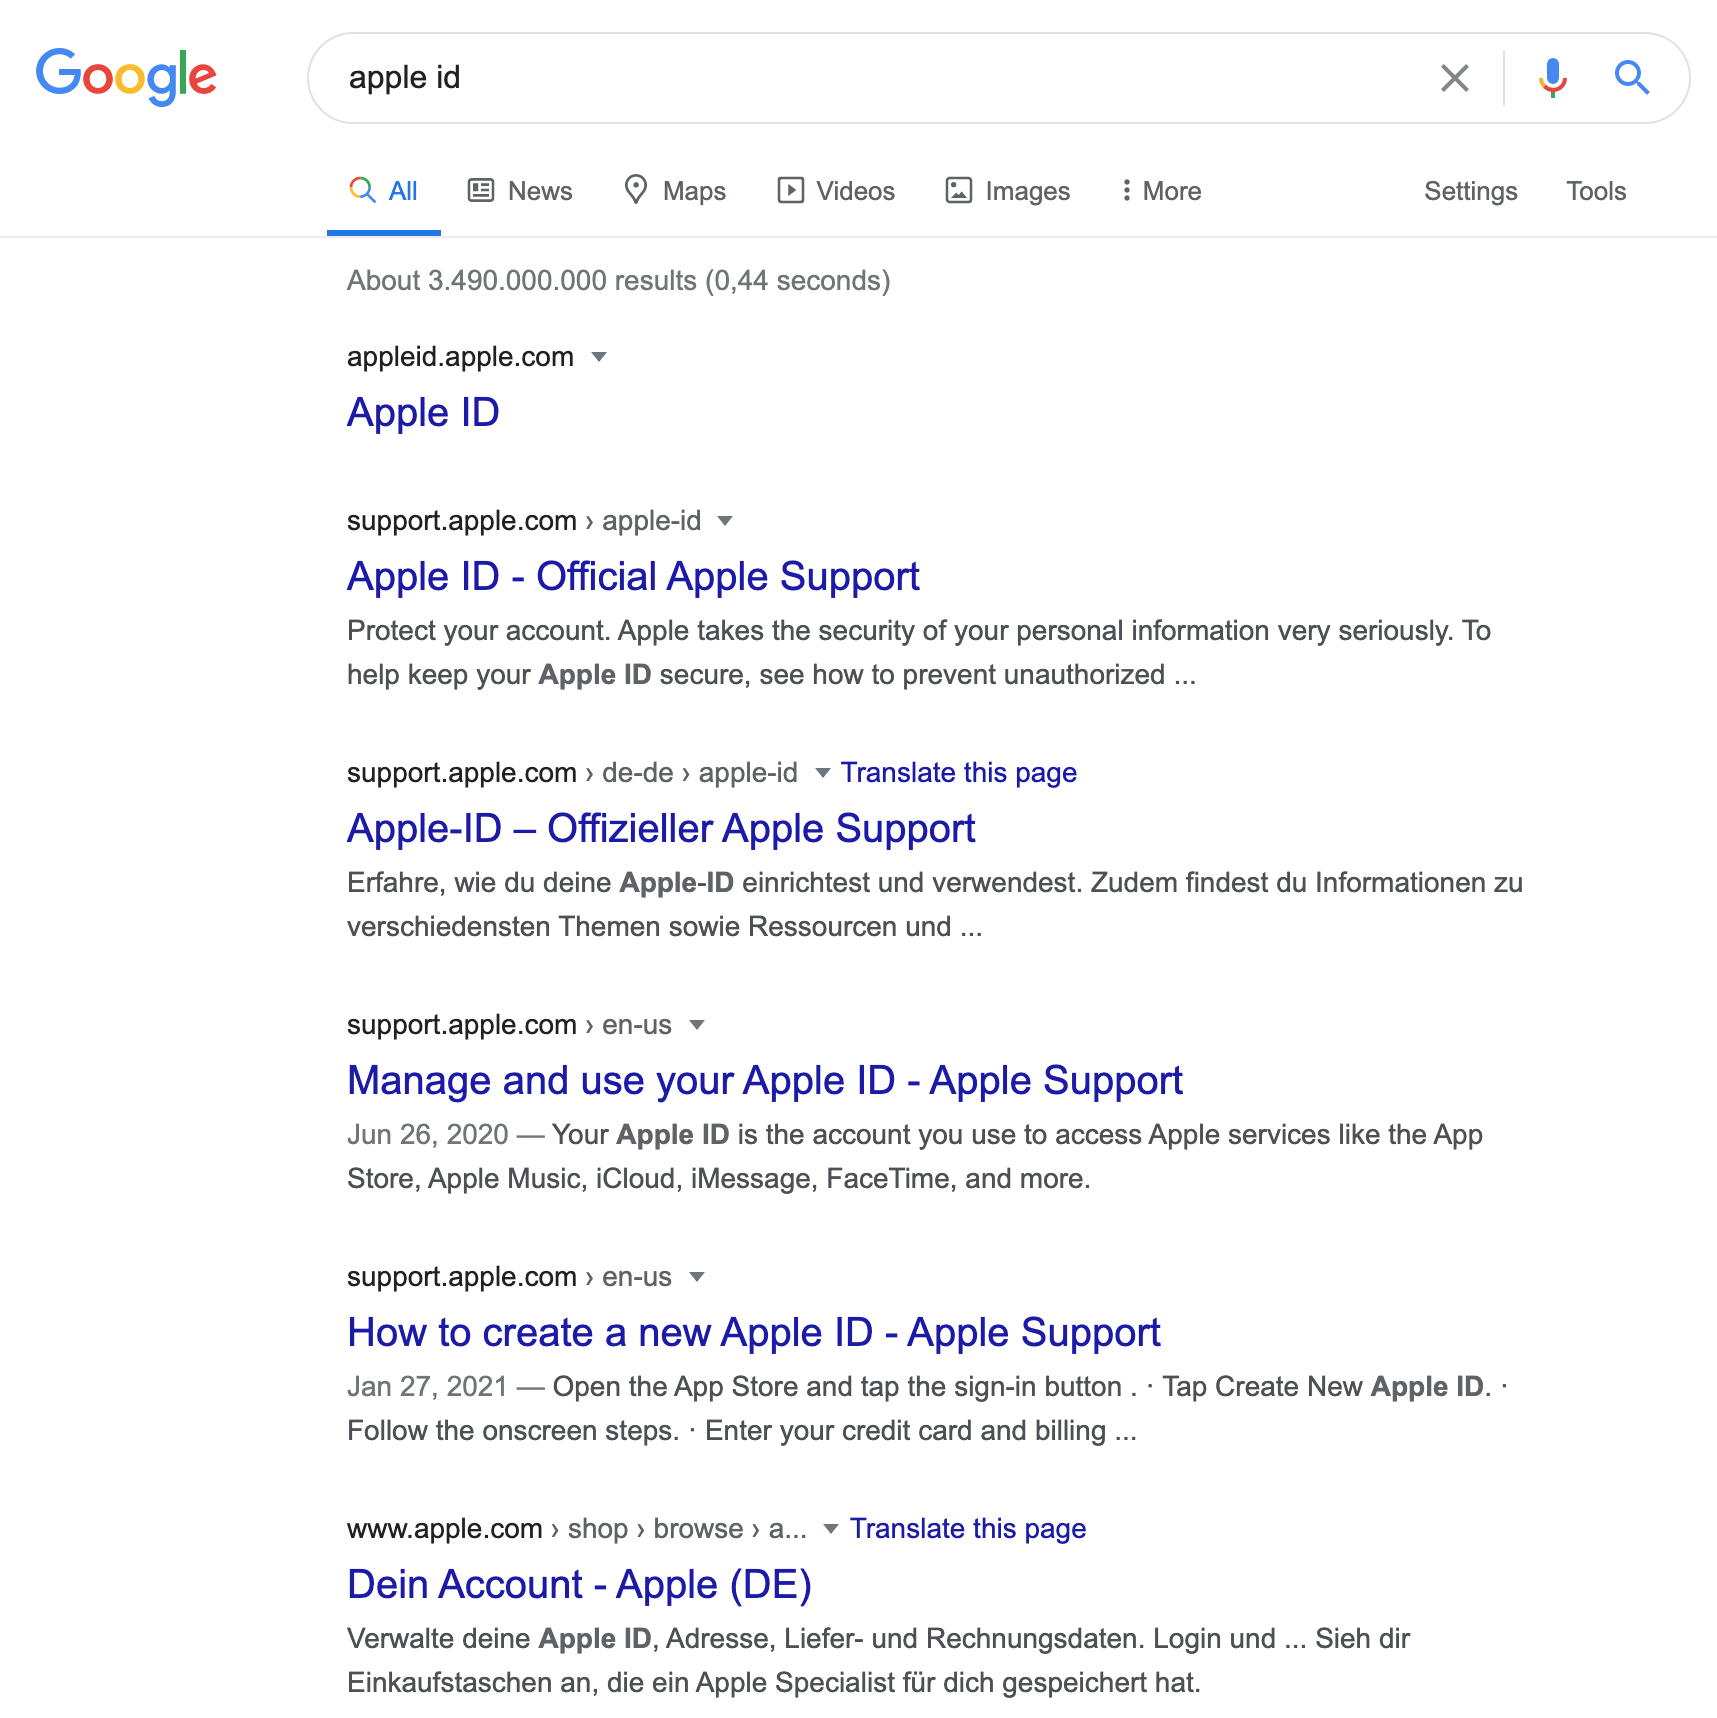Screen dimensions: 1717x1718
Task: Open the Apple ID appleid.apple.com result
Action: point(423,413)
